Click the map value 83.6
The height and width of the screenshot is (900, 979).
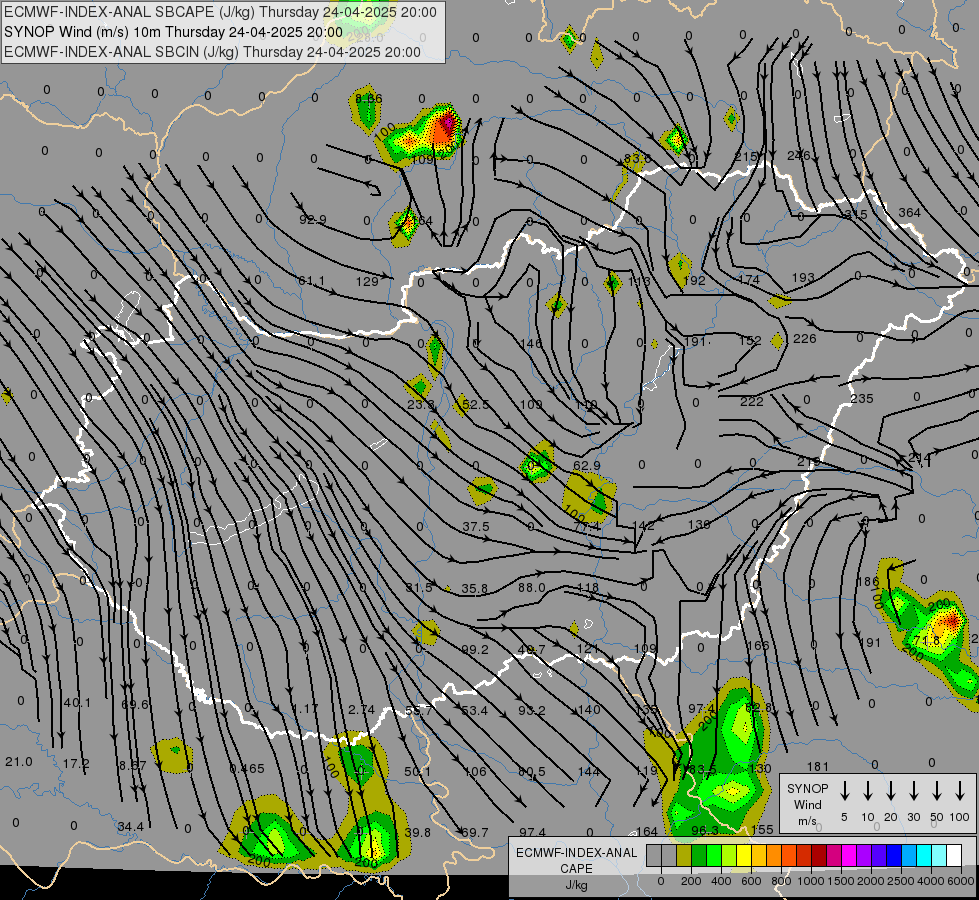637,158
